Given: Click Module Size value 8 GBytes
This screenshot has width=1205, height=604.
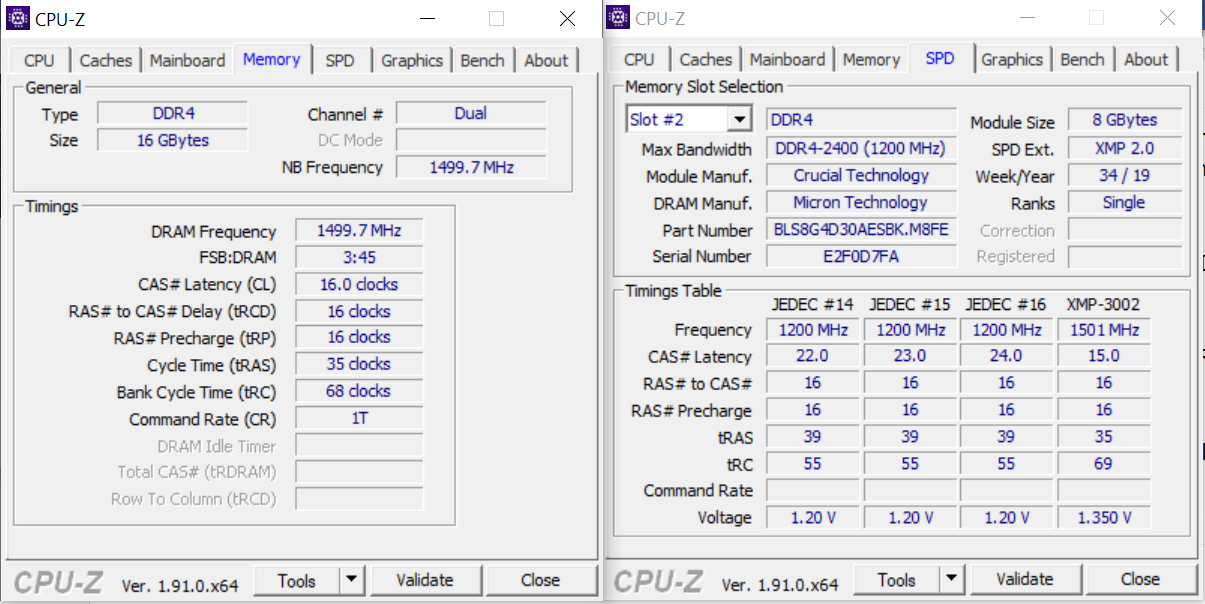Looking at the screenshot, I should 1124,120.
